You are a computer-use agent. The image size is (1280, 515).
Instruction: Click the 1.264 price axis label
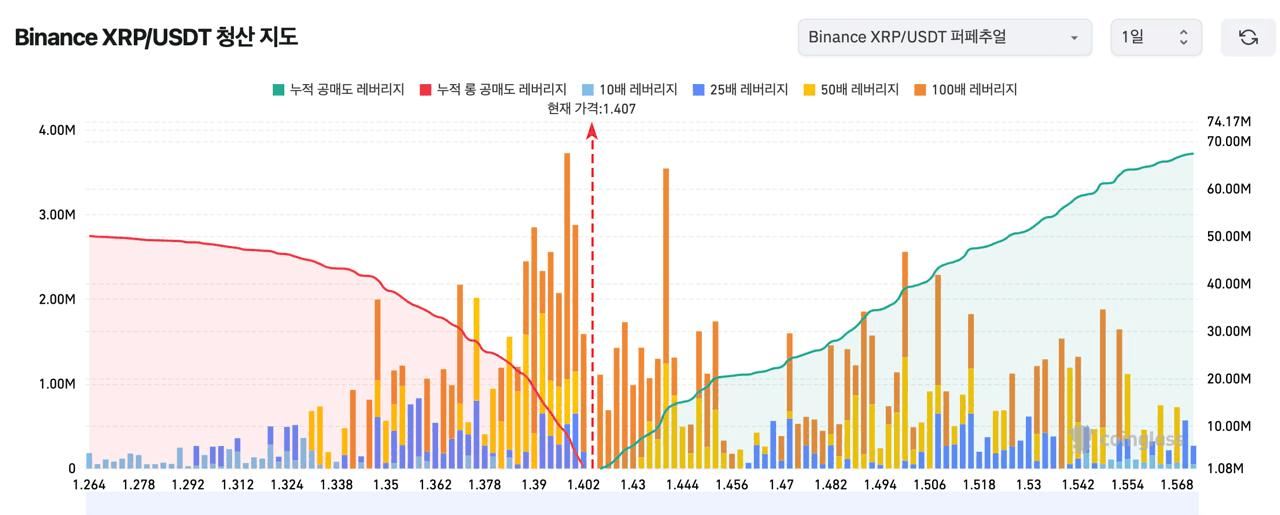[x=90, y=485]
